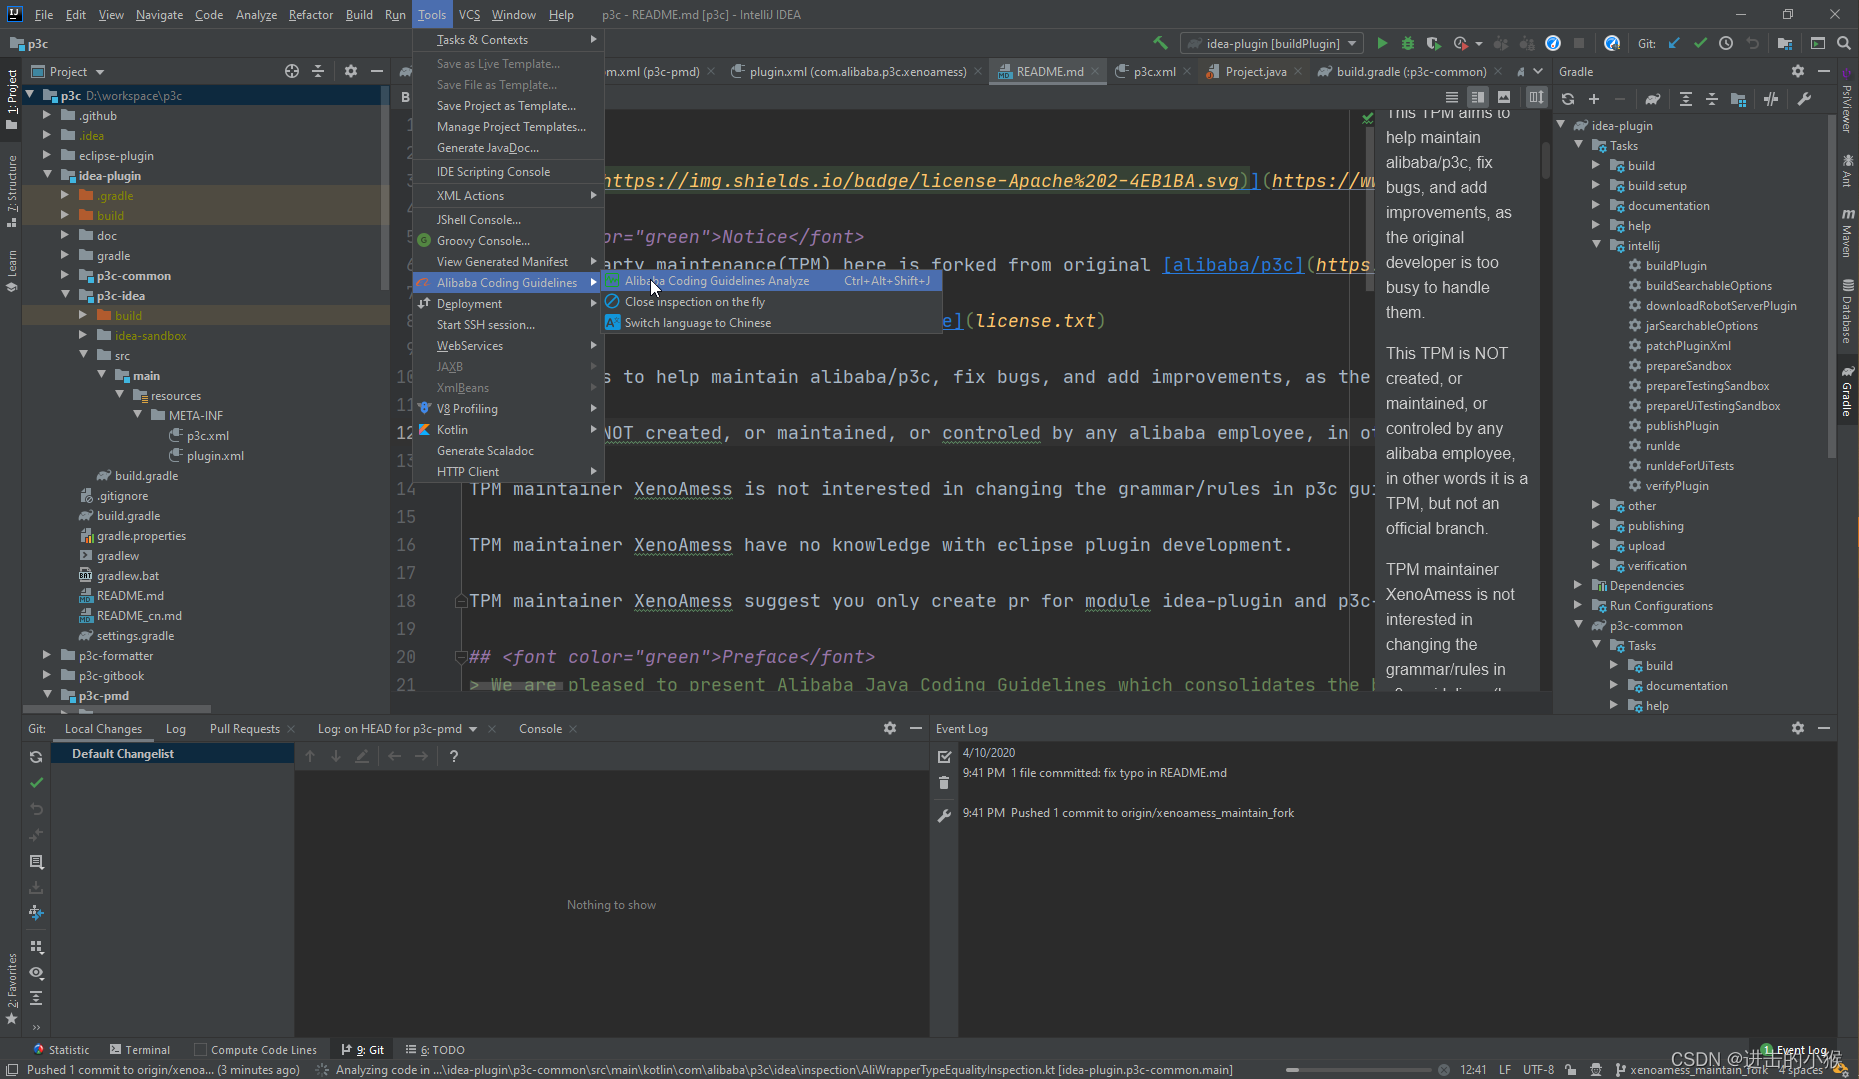Locate current file in Project tree
The height and width of the screenshot is (1079, 1859).
[292, 71]
